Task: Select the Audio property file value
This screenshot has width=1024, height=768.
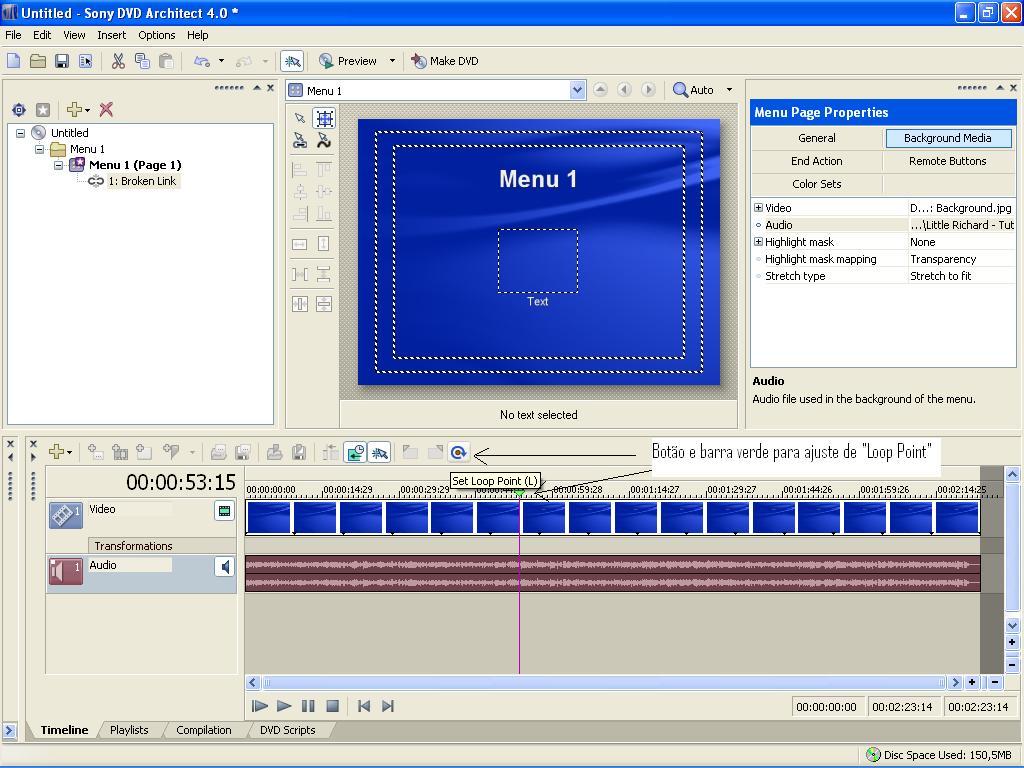Action: click(x=961, y=225)
